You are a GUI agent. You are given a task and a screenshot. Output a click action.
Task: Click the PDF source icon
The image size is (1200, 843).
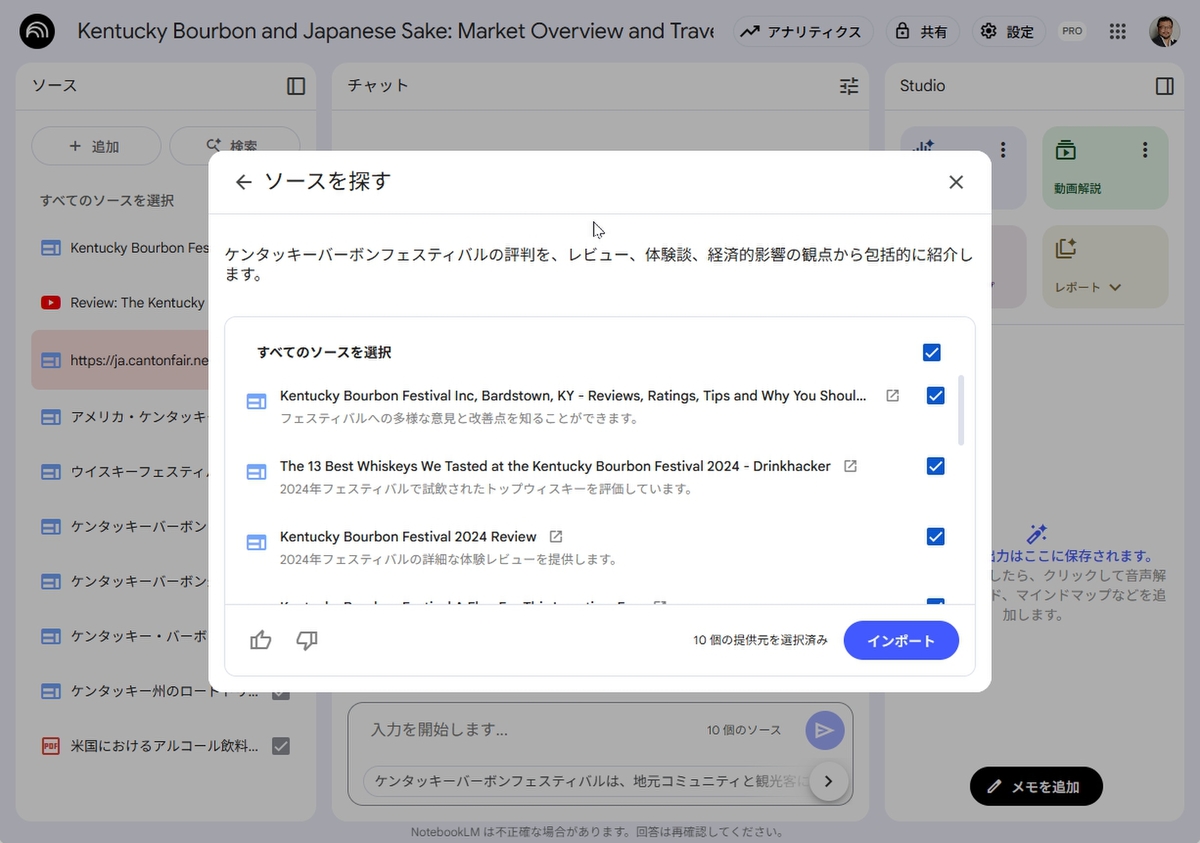pos(51,746)
